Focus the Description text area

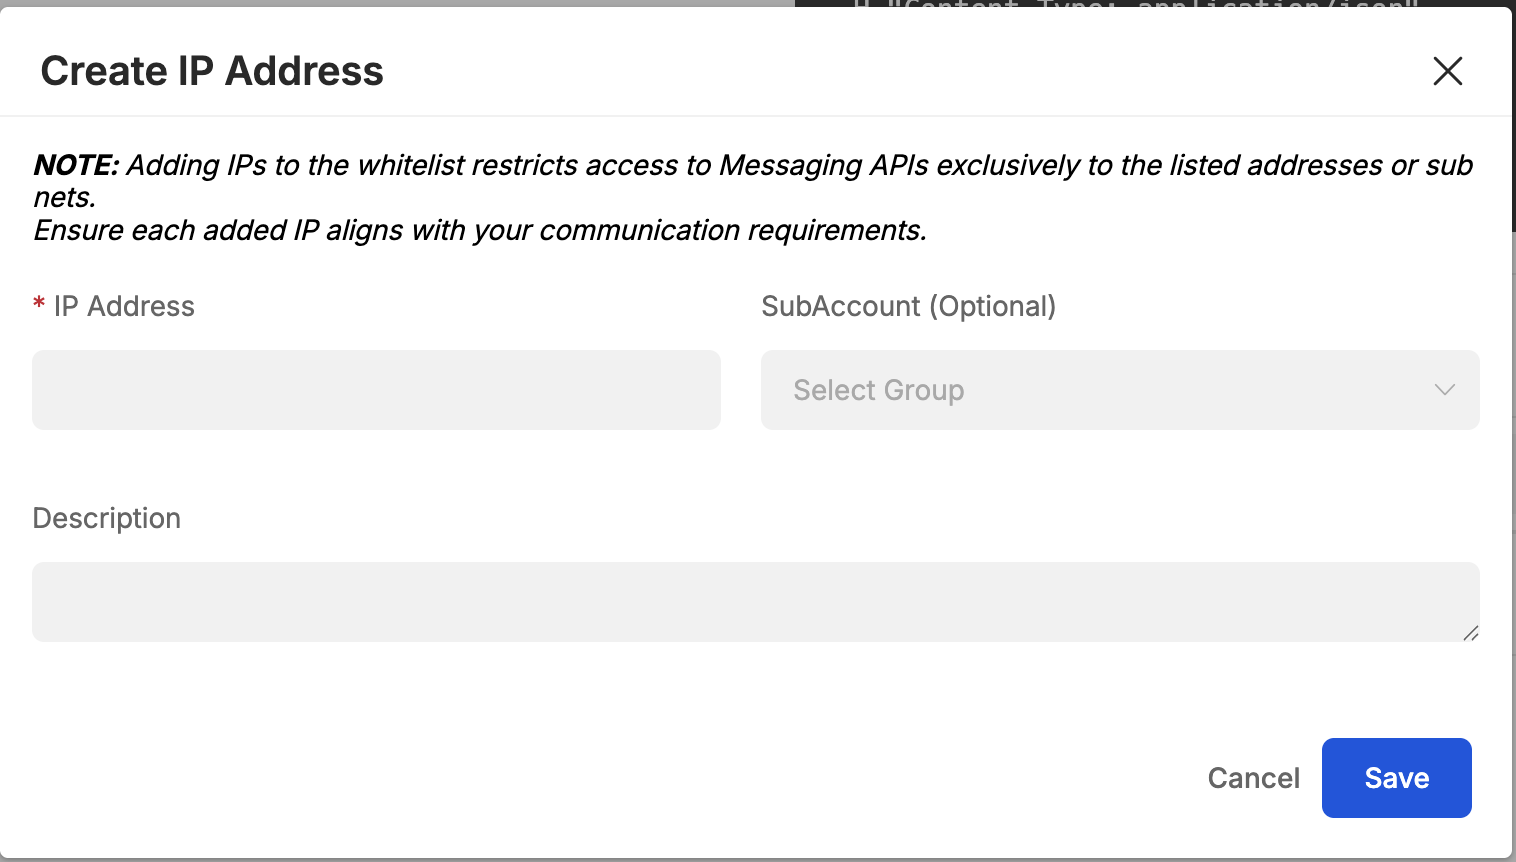[x=755, y=601]
